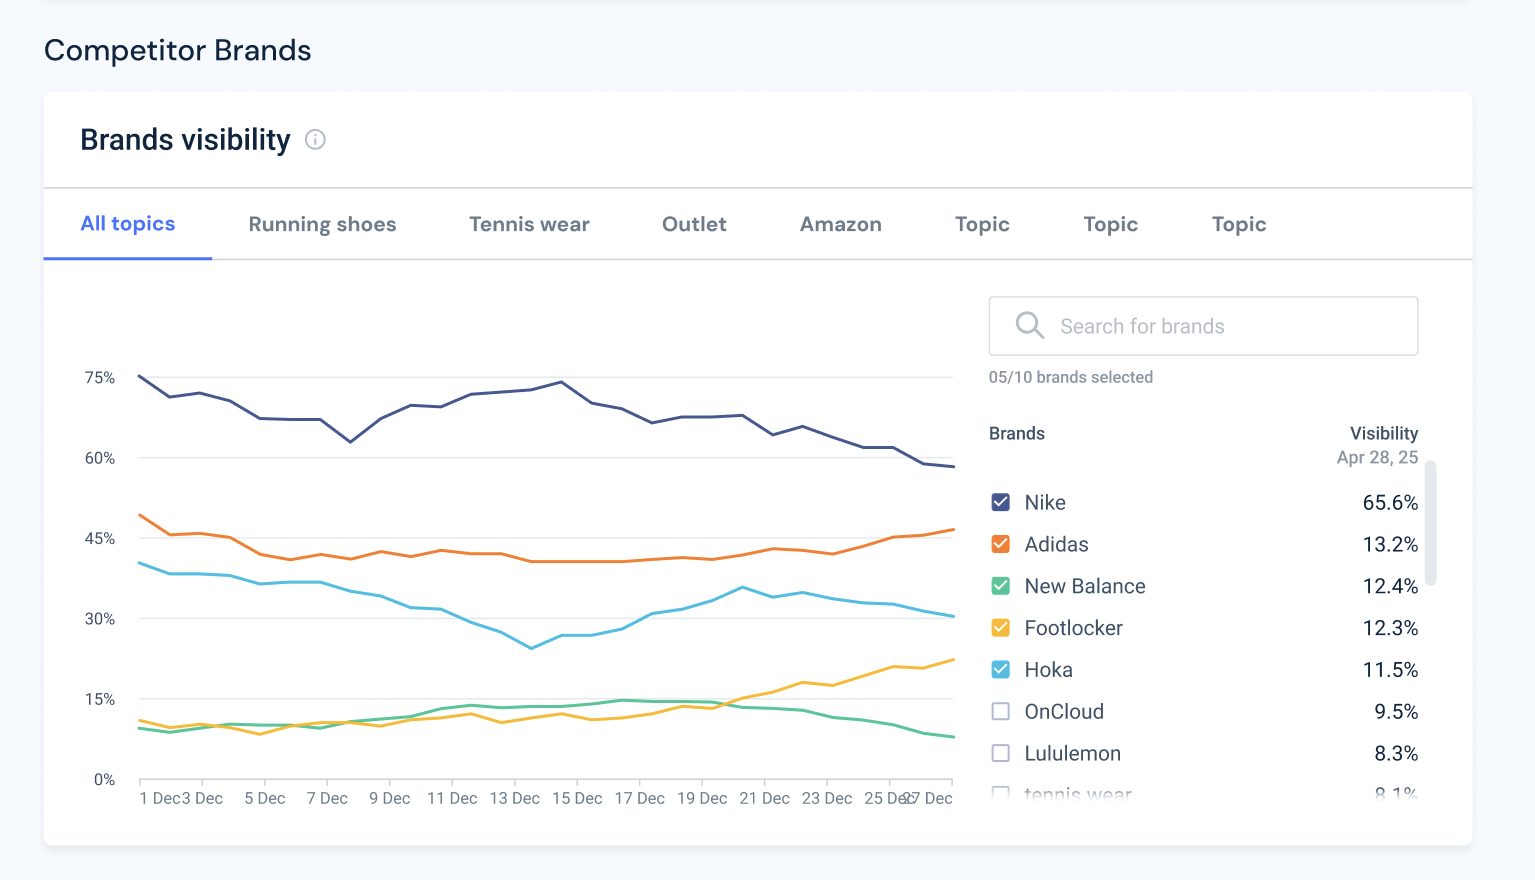The image size is (1535, 880).
Task: Check the tennis wear brand checkbox
Action: (1000, 793)
